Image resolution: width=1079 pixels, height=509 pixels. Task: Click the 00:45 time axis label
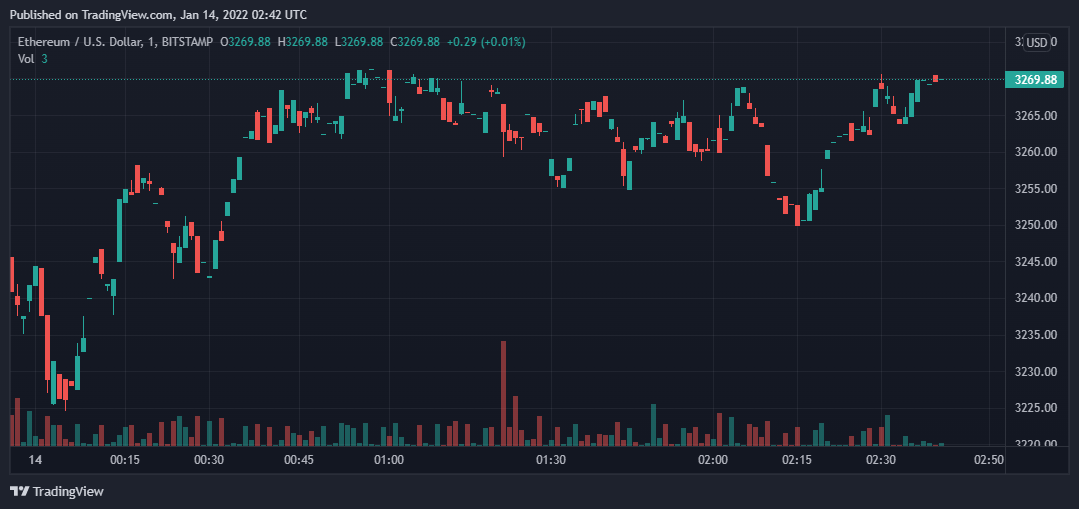(299, 460)
